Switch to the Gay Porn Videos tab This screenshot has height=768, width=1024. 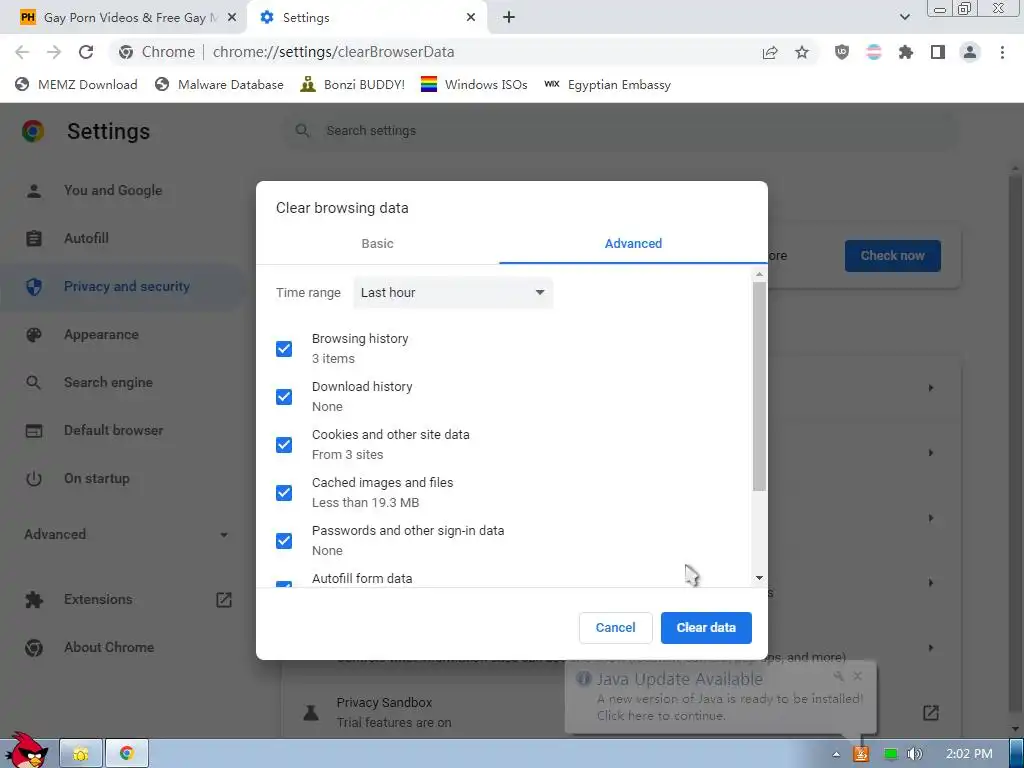(x=123, y=18)
